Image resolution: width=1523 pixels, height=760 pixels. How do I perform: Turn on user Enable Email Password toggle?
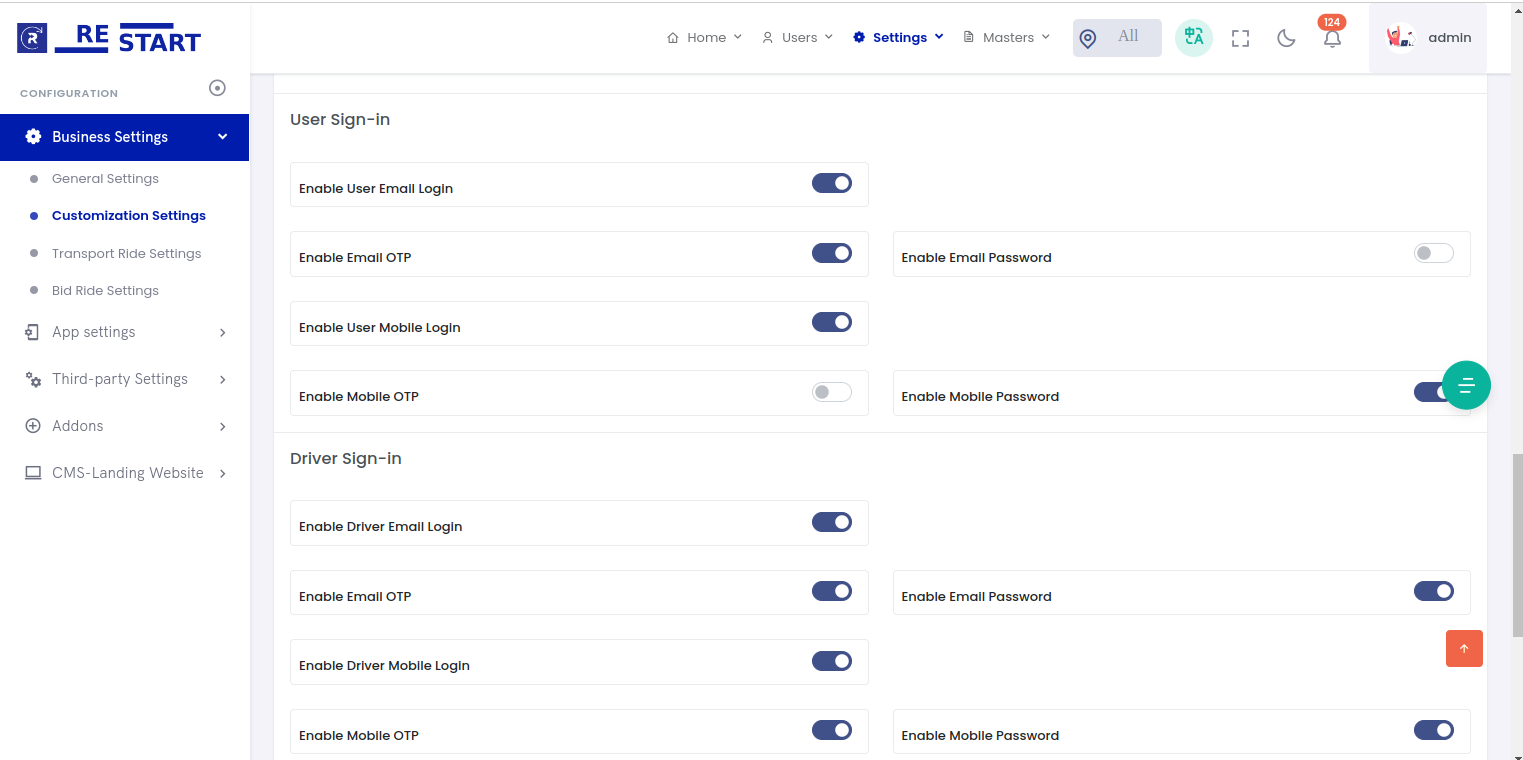(1433, 253)
